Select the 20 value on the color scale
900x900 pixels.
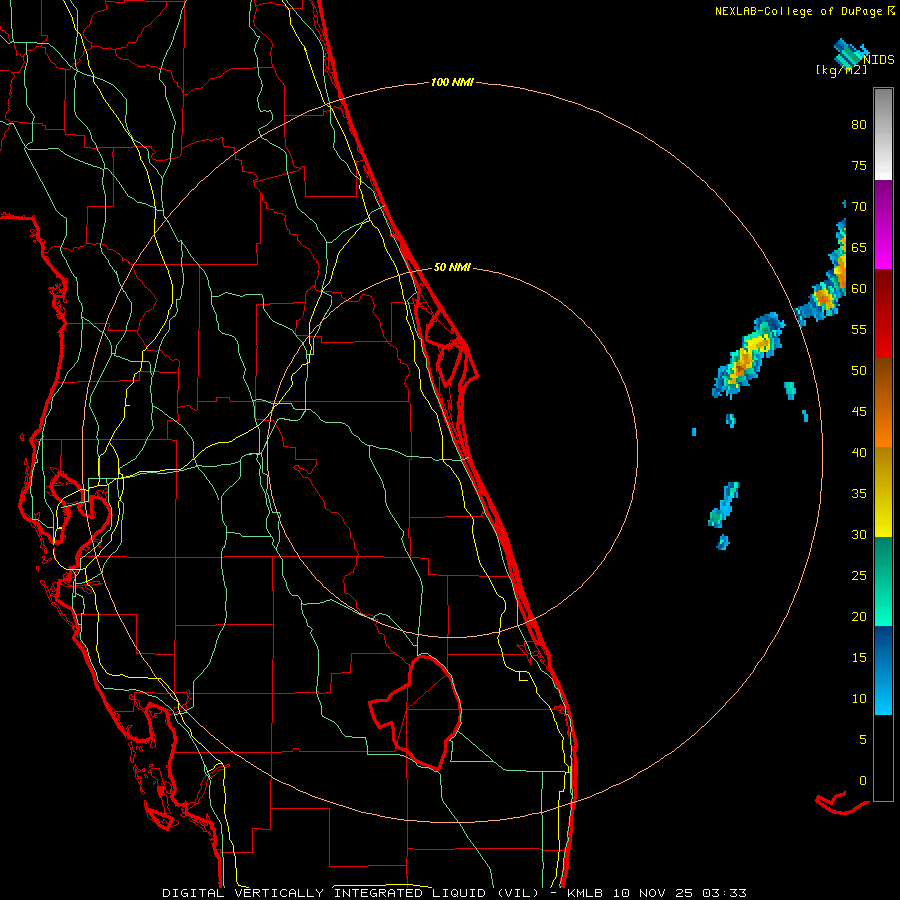point(859,617)
